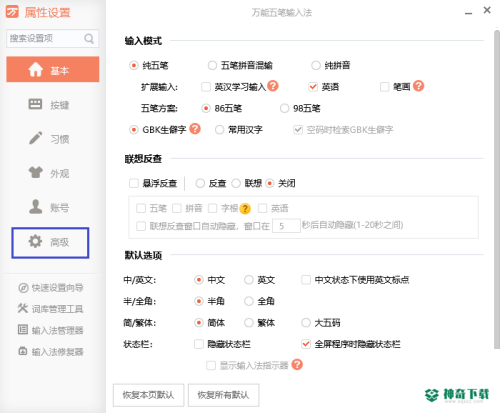
Task: Enable 显示输入法指示器 checkbox
Action: click(211, 365)
